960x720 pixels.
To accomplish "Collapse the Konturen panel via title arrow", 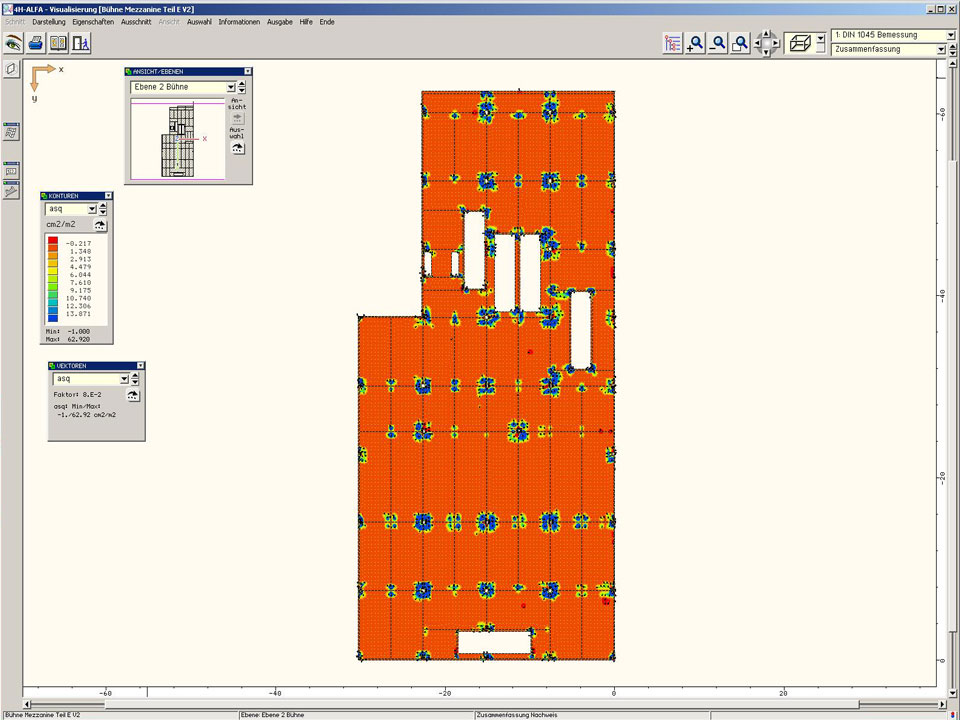I will [x=107, y=196].
